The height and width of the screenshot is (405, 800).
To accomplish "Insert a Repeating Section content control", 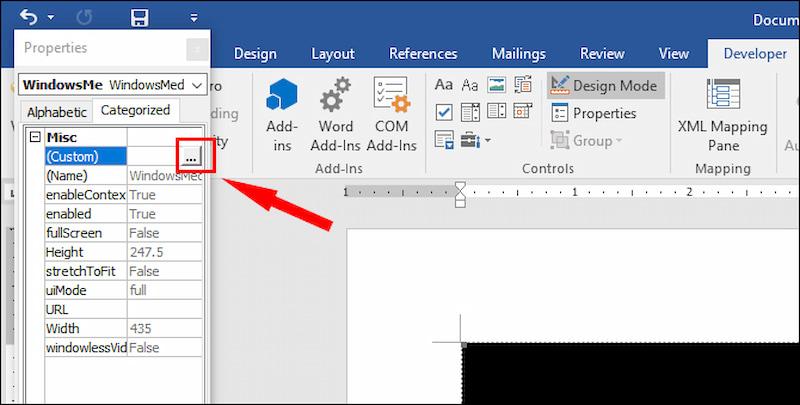I will 444,139.
